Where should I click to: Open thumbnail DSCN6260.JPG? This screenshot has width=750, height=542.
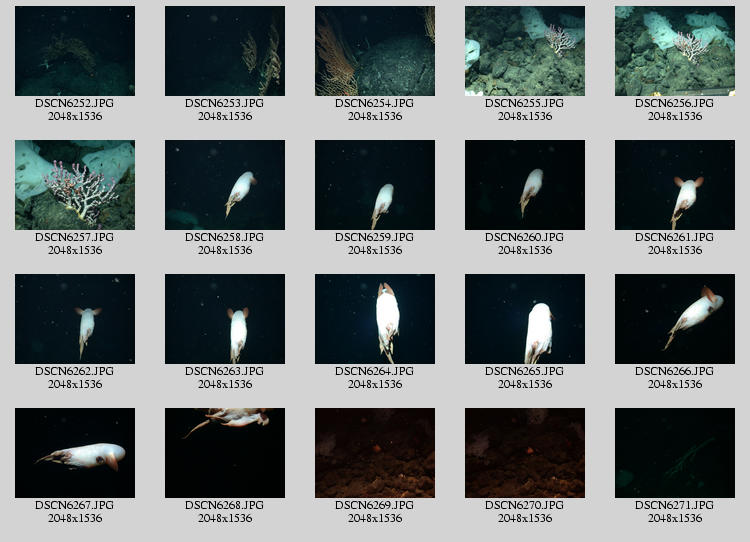[525, 185]
